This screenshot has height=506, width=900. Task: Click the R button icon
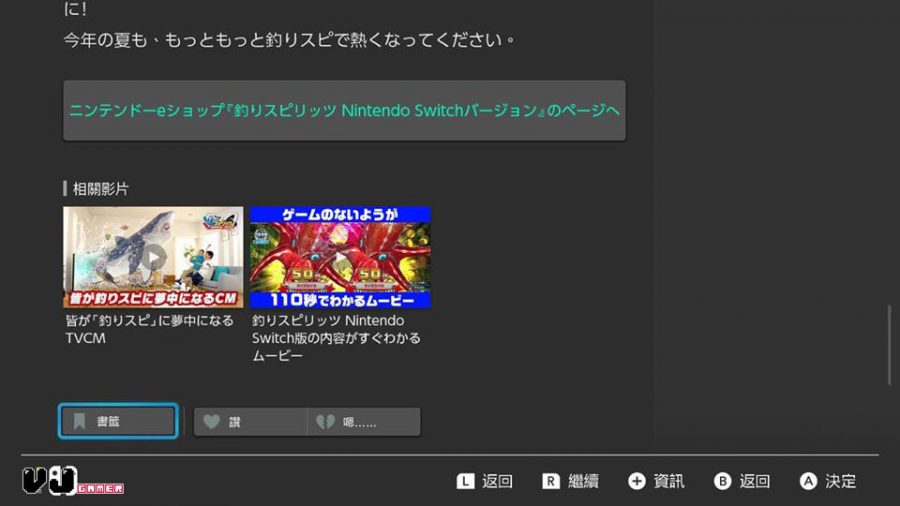[x=550, y=481]
